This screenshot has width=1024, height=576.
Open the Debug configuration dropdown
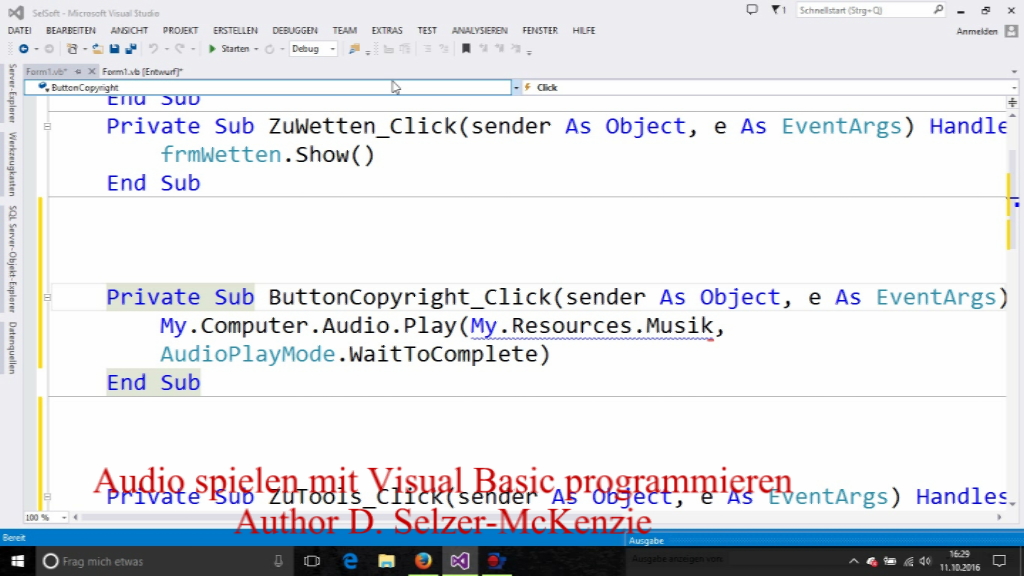333,48
